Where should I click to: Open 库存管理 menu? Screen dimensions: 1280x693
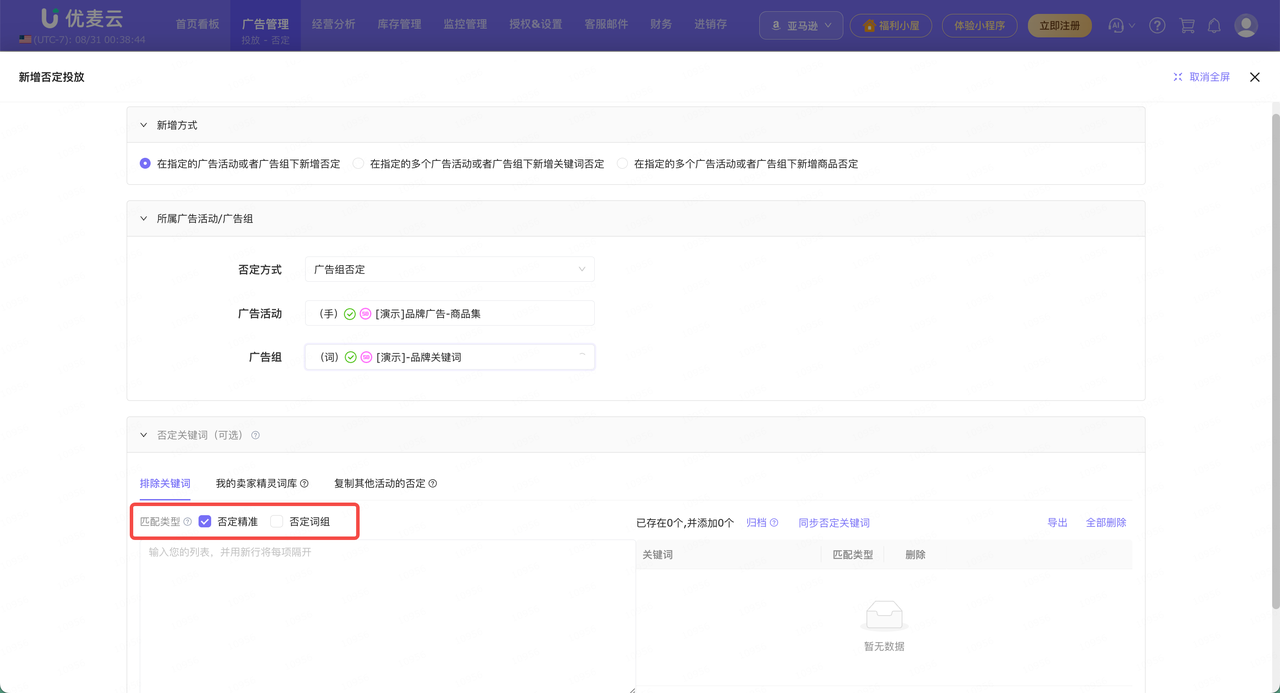399,24
